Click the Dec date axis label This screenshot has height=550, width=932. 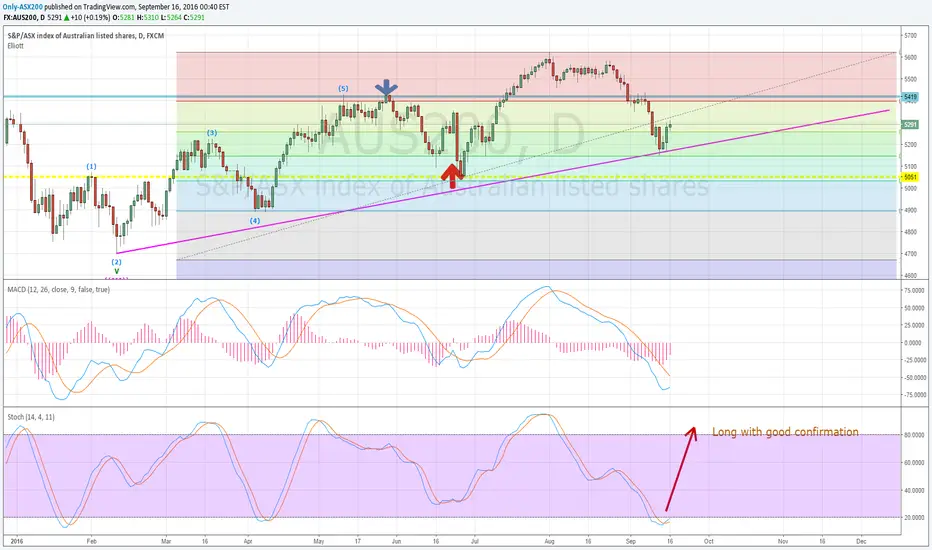point(861,542)
